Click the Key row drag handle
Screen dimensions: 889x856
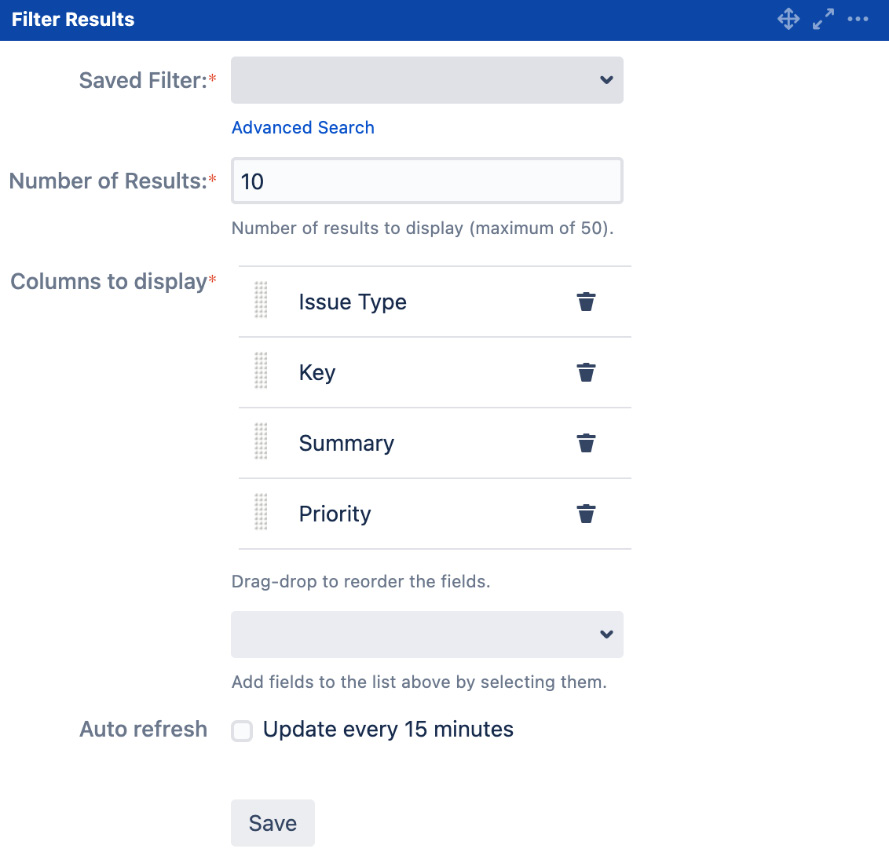(262, 372)
